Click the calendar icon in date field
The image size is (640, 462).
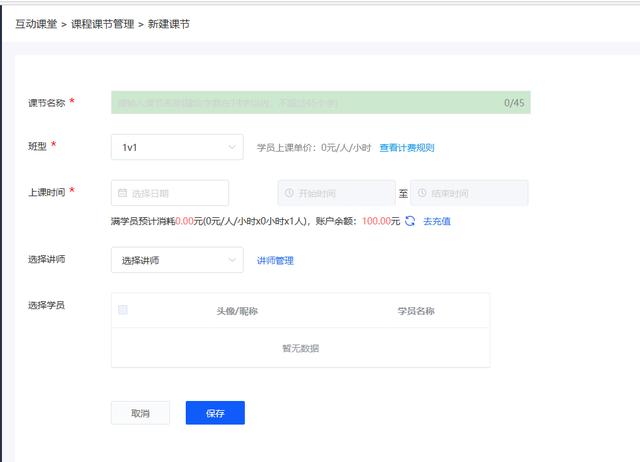[x=122, y=193]
